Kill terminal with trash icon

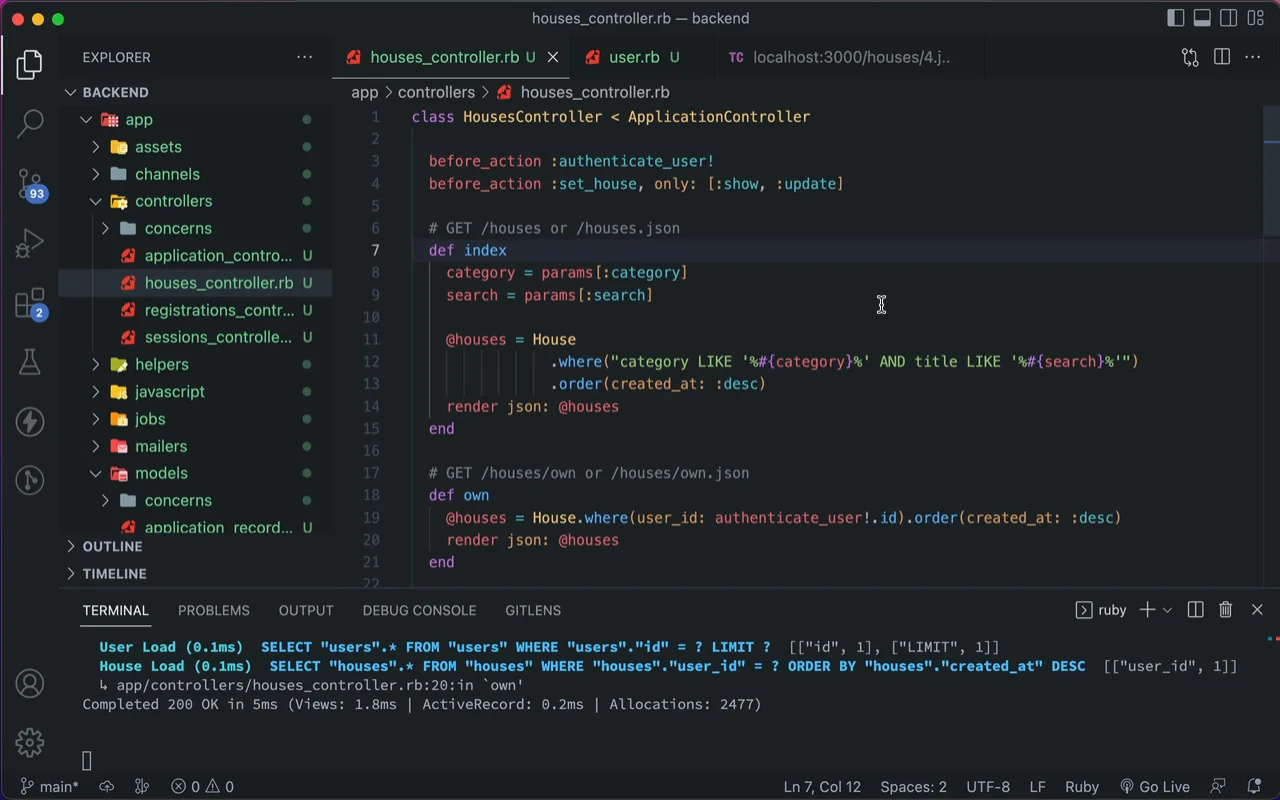click(x=1226, y=610)
